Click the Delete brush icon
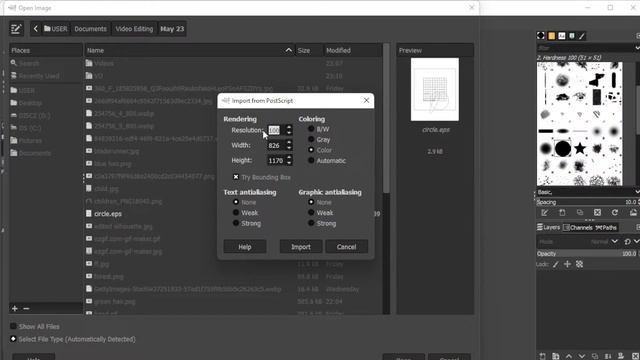This screenshot has height=360, width=640. [597, 213]
